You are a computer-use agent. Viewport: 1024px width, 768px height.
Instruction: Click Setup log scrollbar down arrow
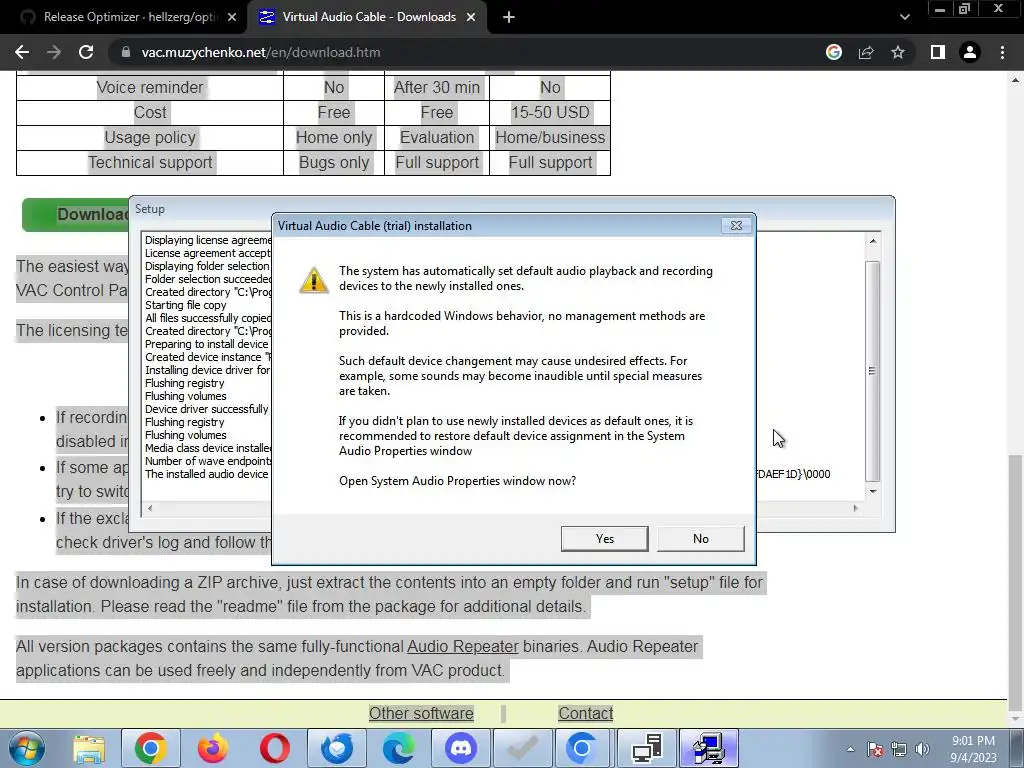click(x=873, y=491)
